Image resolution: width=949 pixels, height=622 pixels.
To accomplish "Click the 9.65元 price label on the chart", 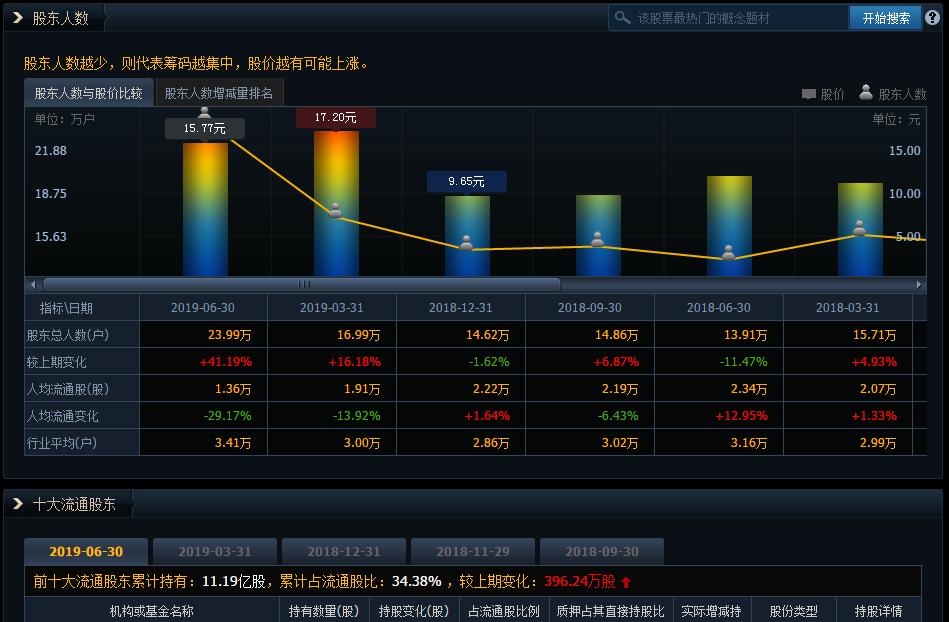I will click(x=466, y=181).
